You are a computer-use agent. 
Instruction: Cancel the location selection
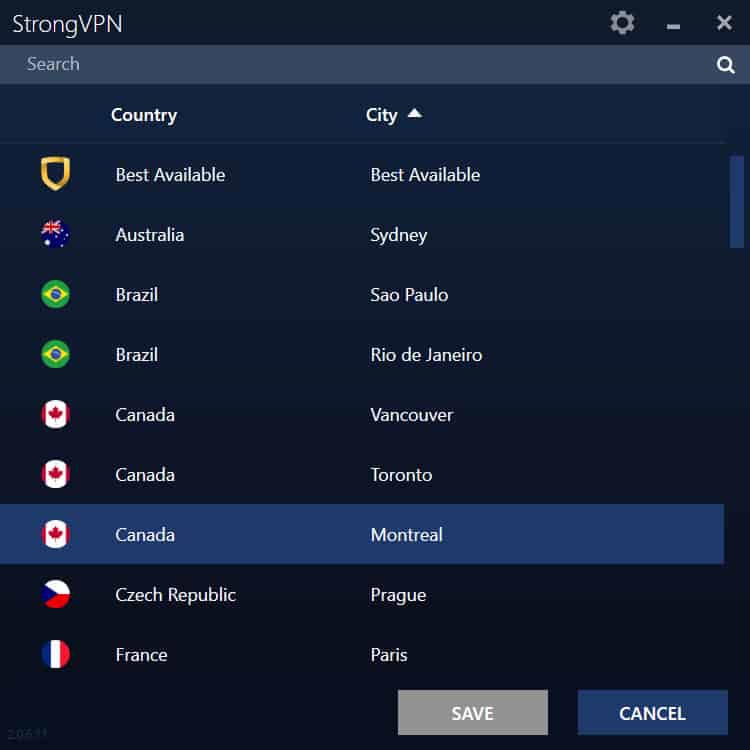(x=652, y=713)
